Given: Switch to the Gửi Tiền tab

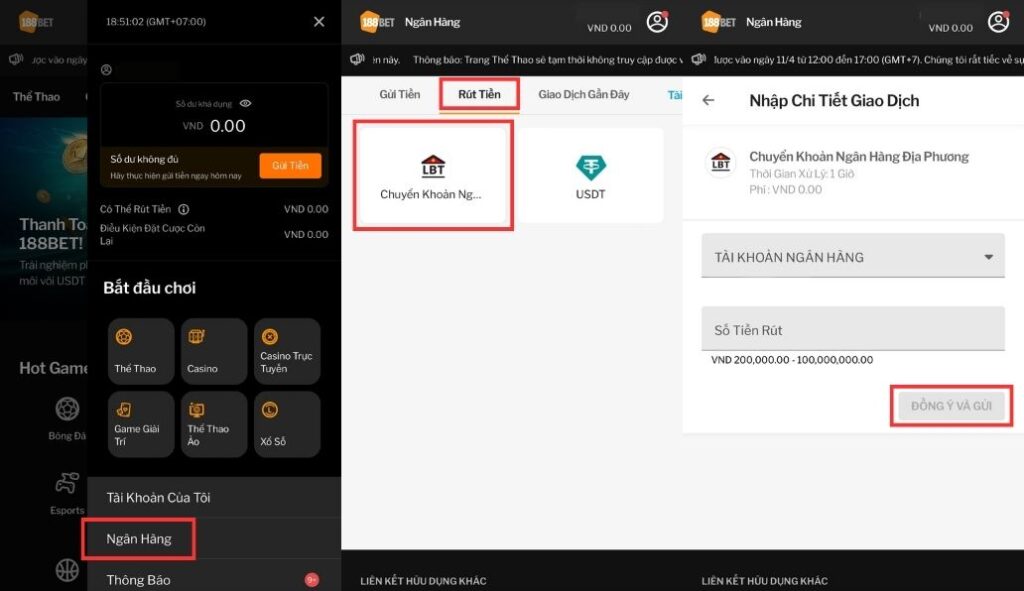Looking at the screenshot, I should click(x=400, y=95).
